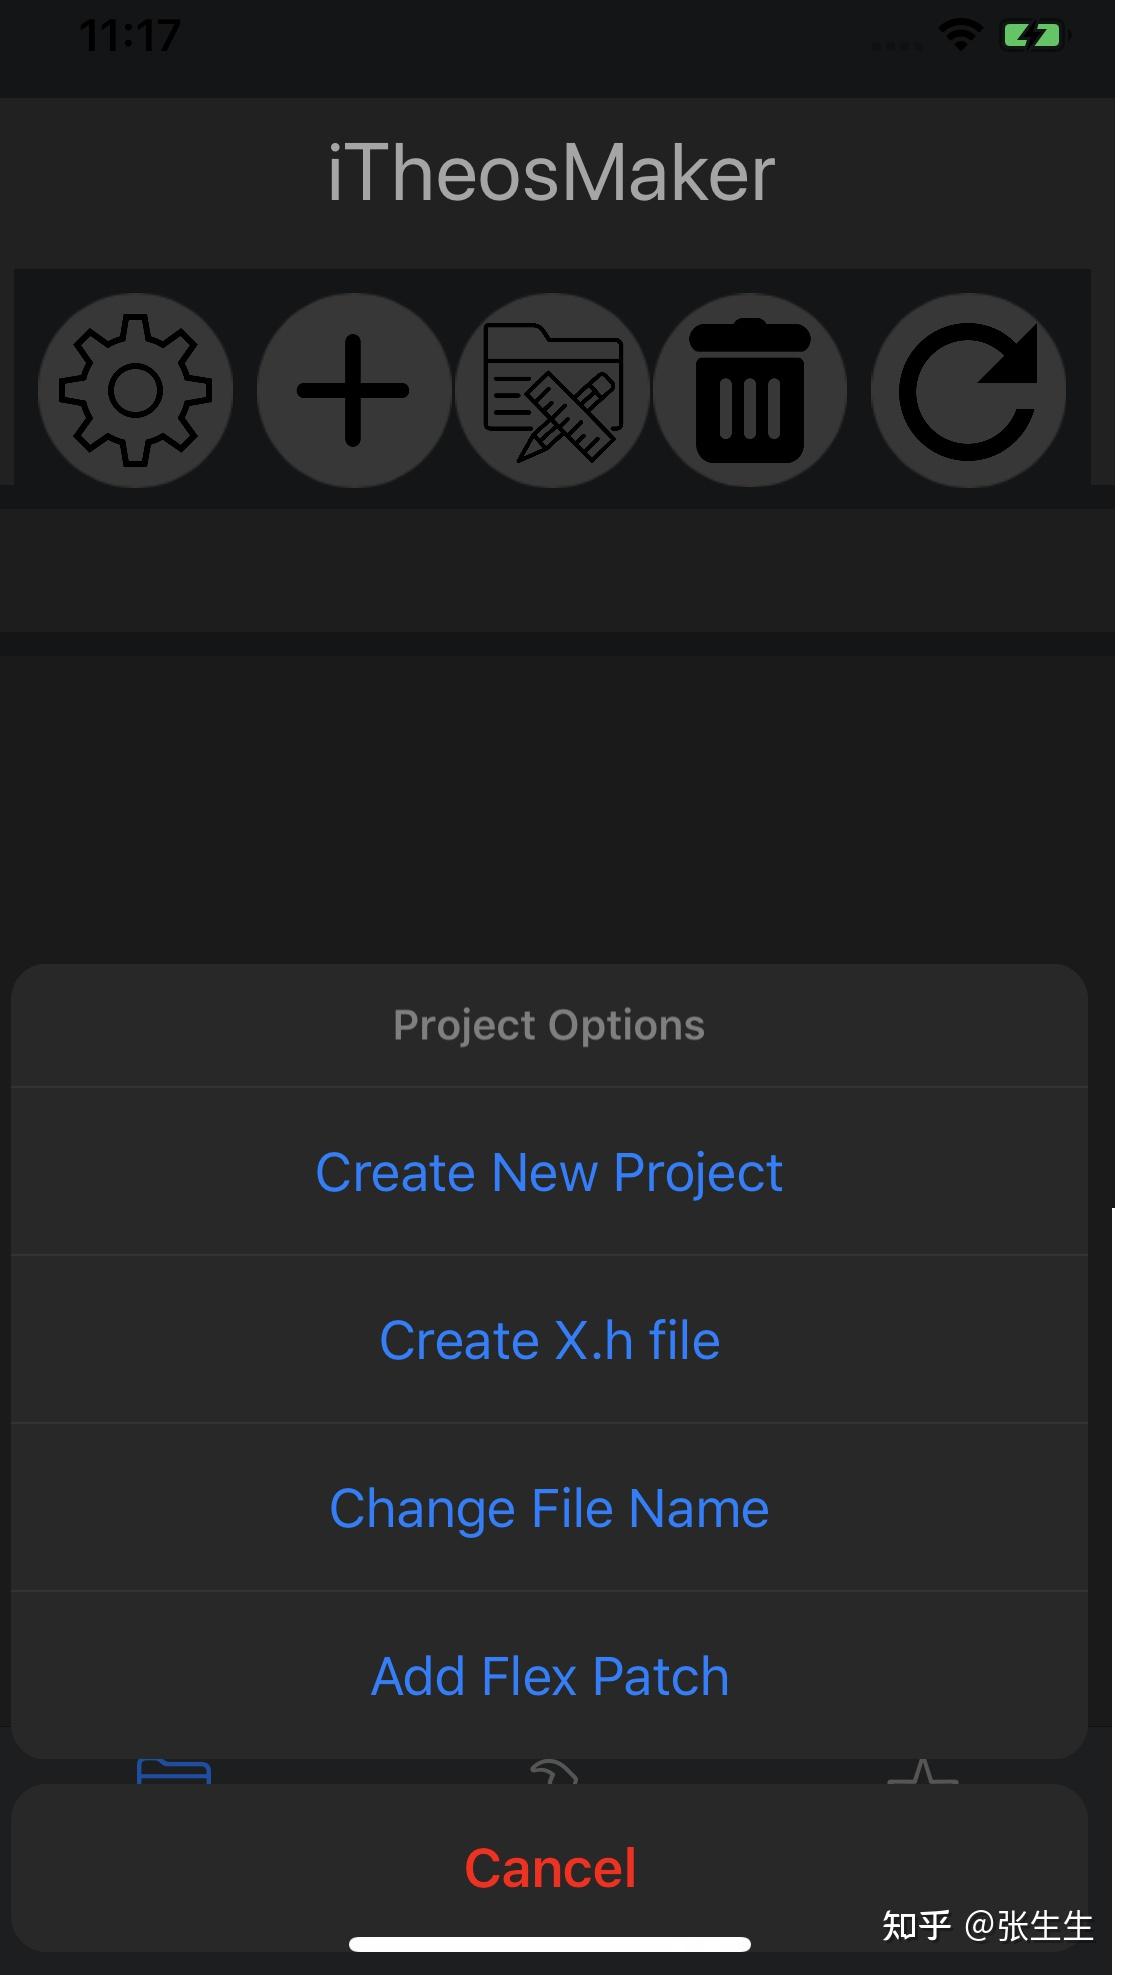Pick Change File Name option
The height and width of the screenshot is (1975, 1125).
tap(549, 1508)
